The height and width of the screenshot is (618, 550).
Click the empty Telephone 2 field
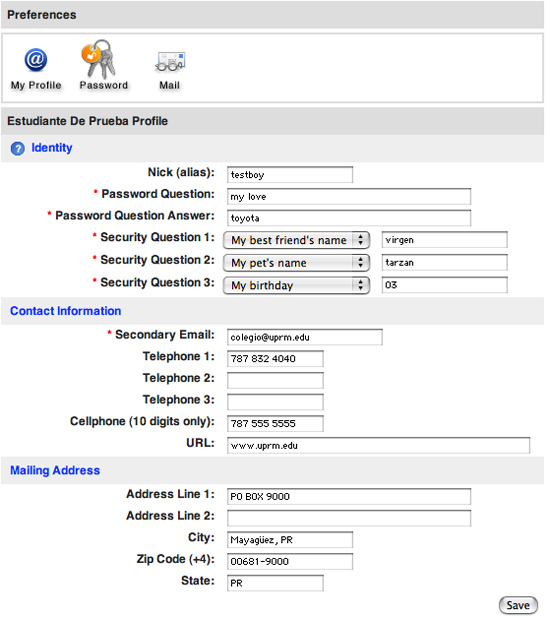point(275,380)
